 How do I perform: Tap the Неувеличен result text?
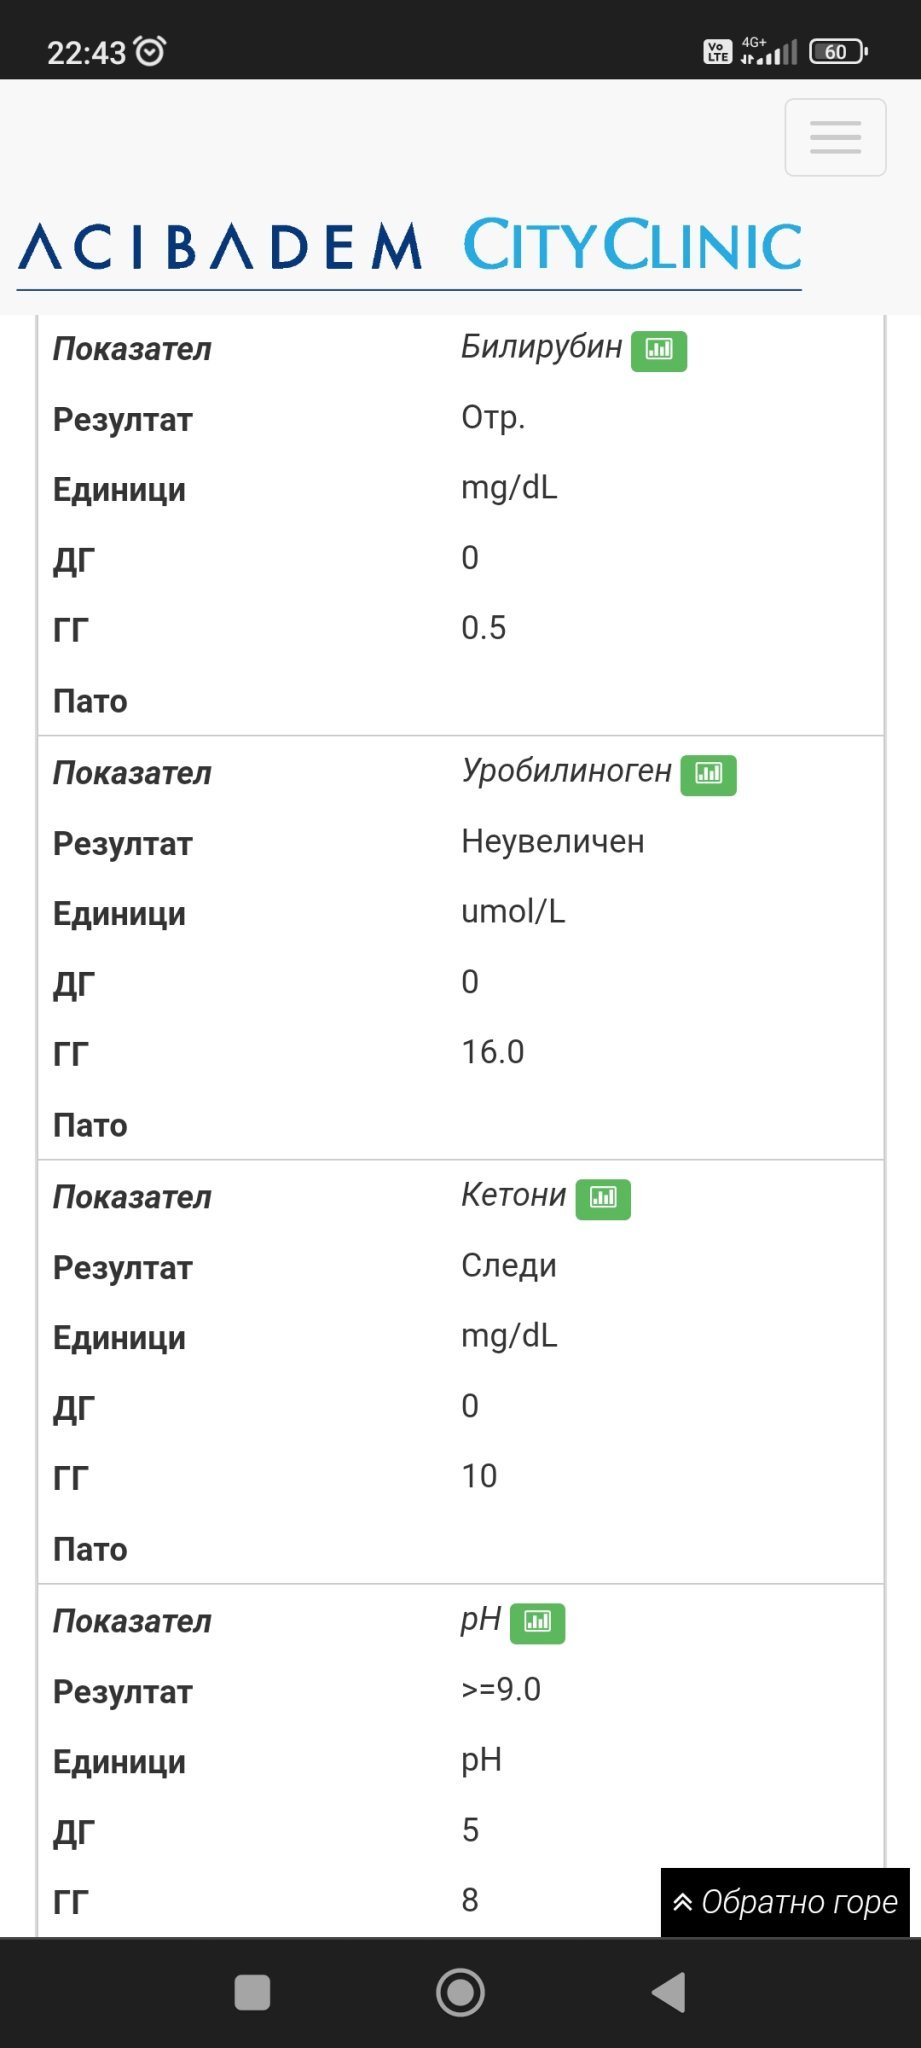tap(552, 842)
